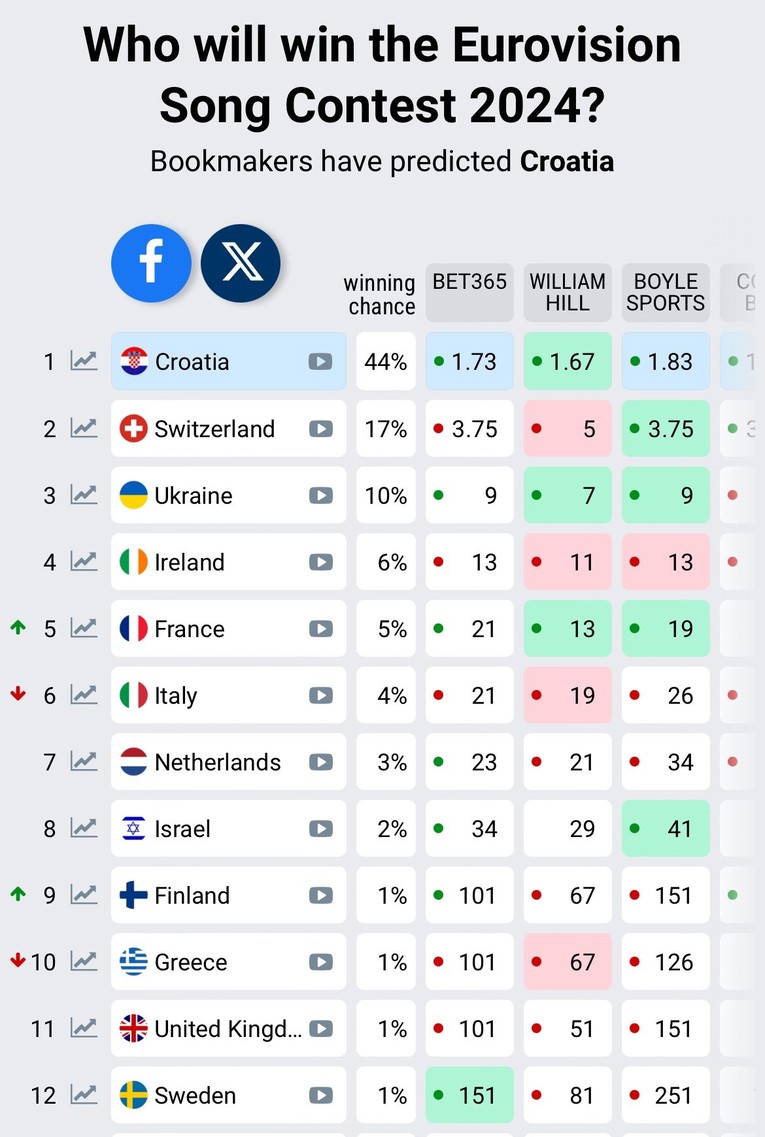
Task: Open the BET365 bookmaker column header
Action: click(x=470, y=292)
